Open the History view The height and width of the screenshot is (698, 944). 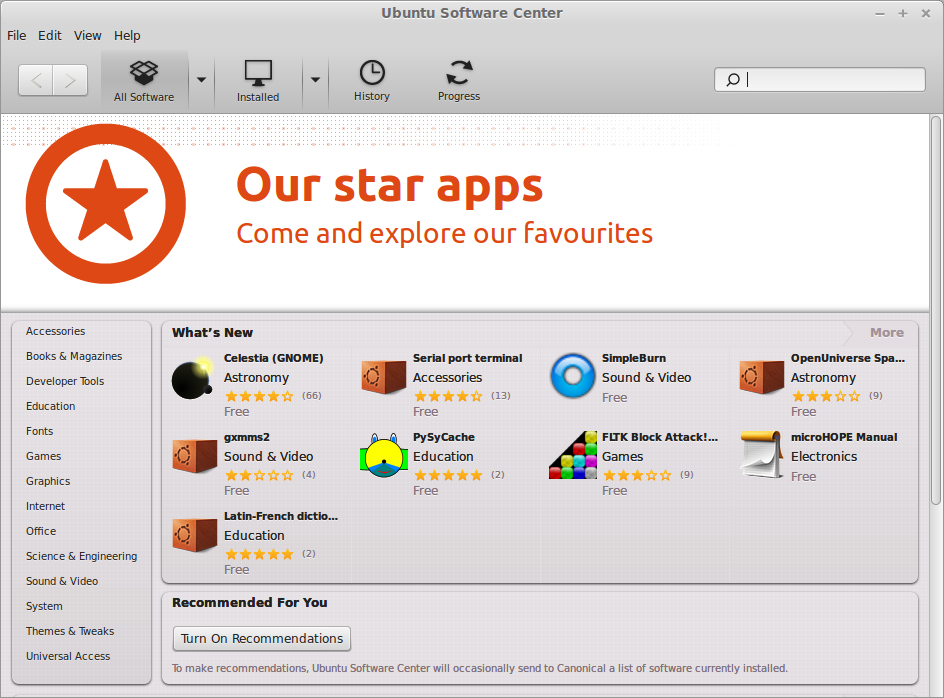tap(371, 80)
